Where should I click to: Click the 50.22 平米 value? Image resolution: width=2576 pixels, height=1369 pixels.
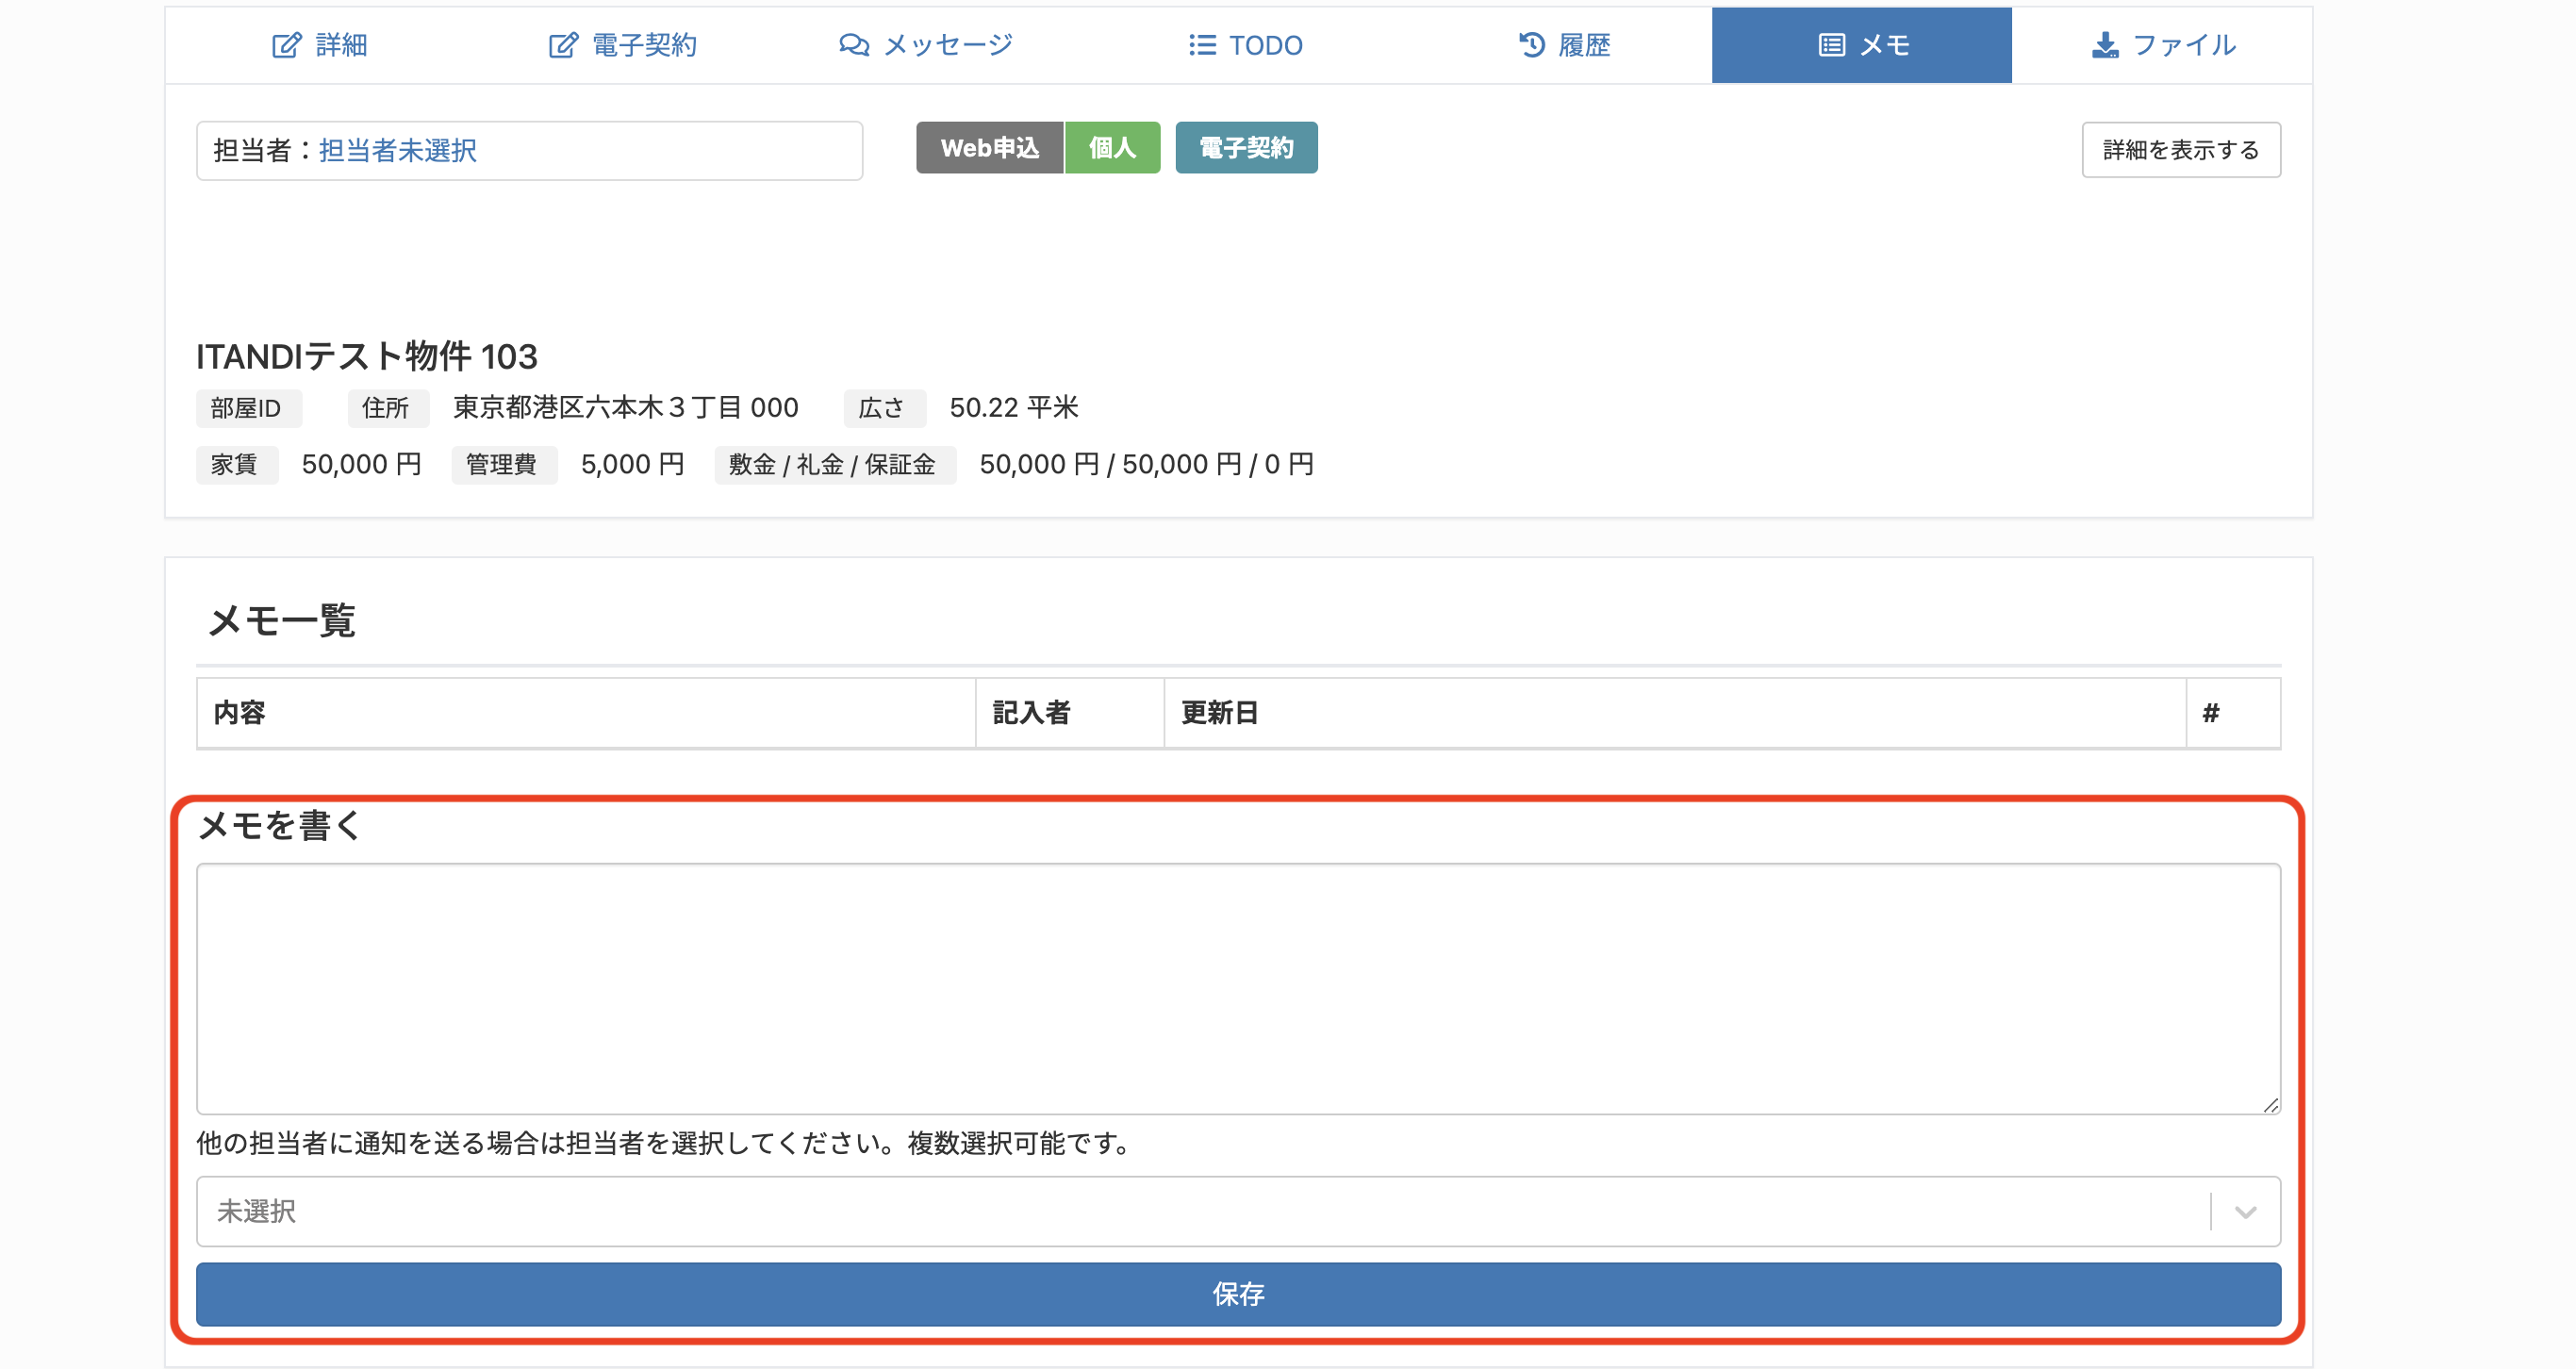click(x=1014, y=408)
